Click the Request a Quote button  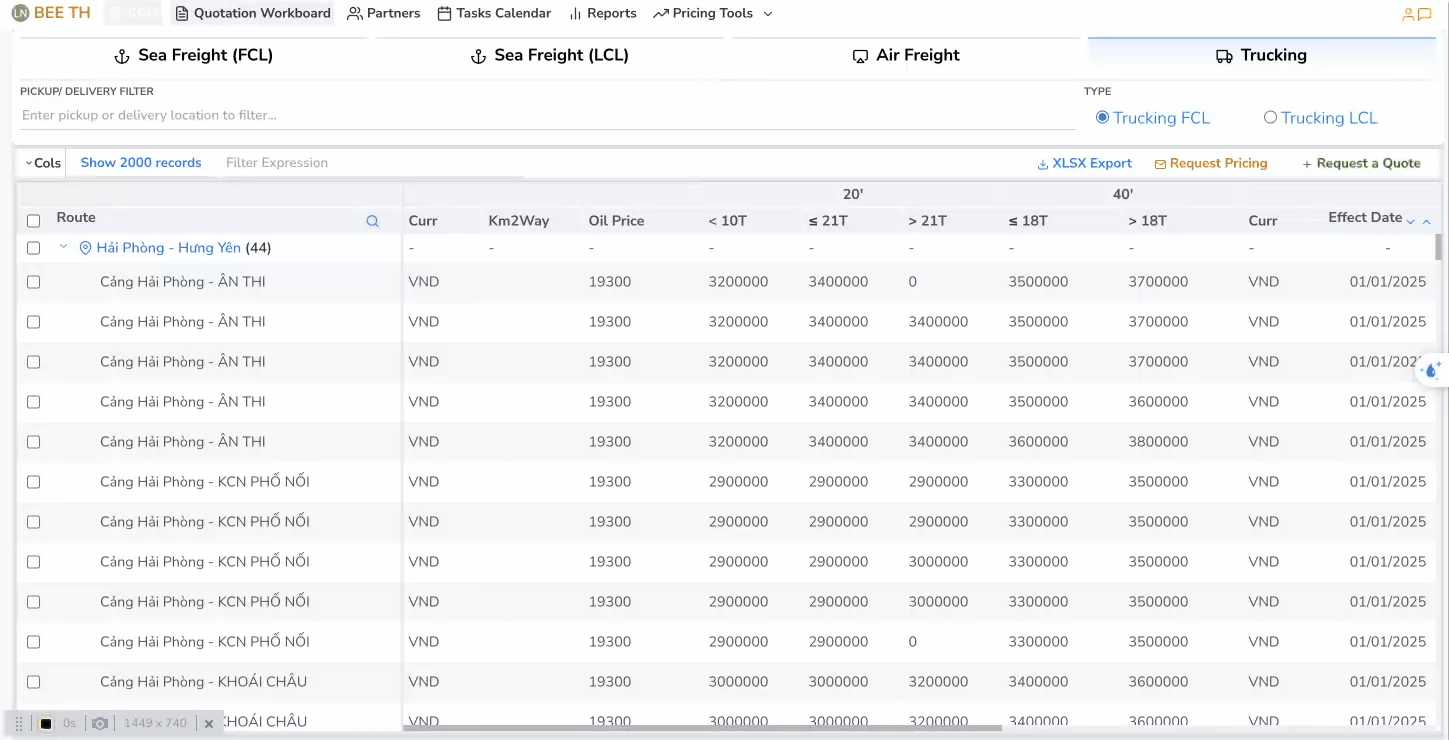(x=1361, y=163)
